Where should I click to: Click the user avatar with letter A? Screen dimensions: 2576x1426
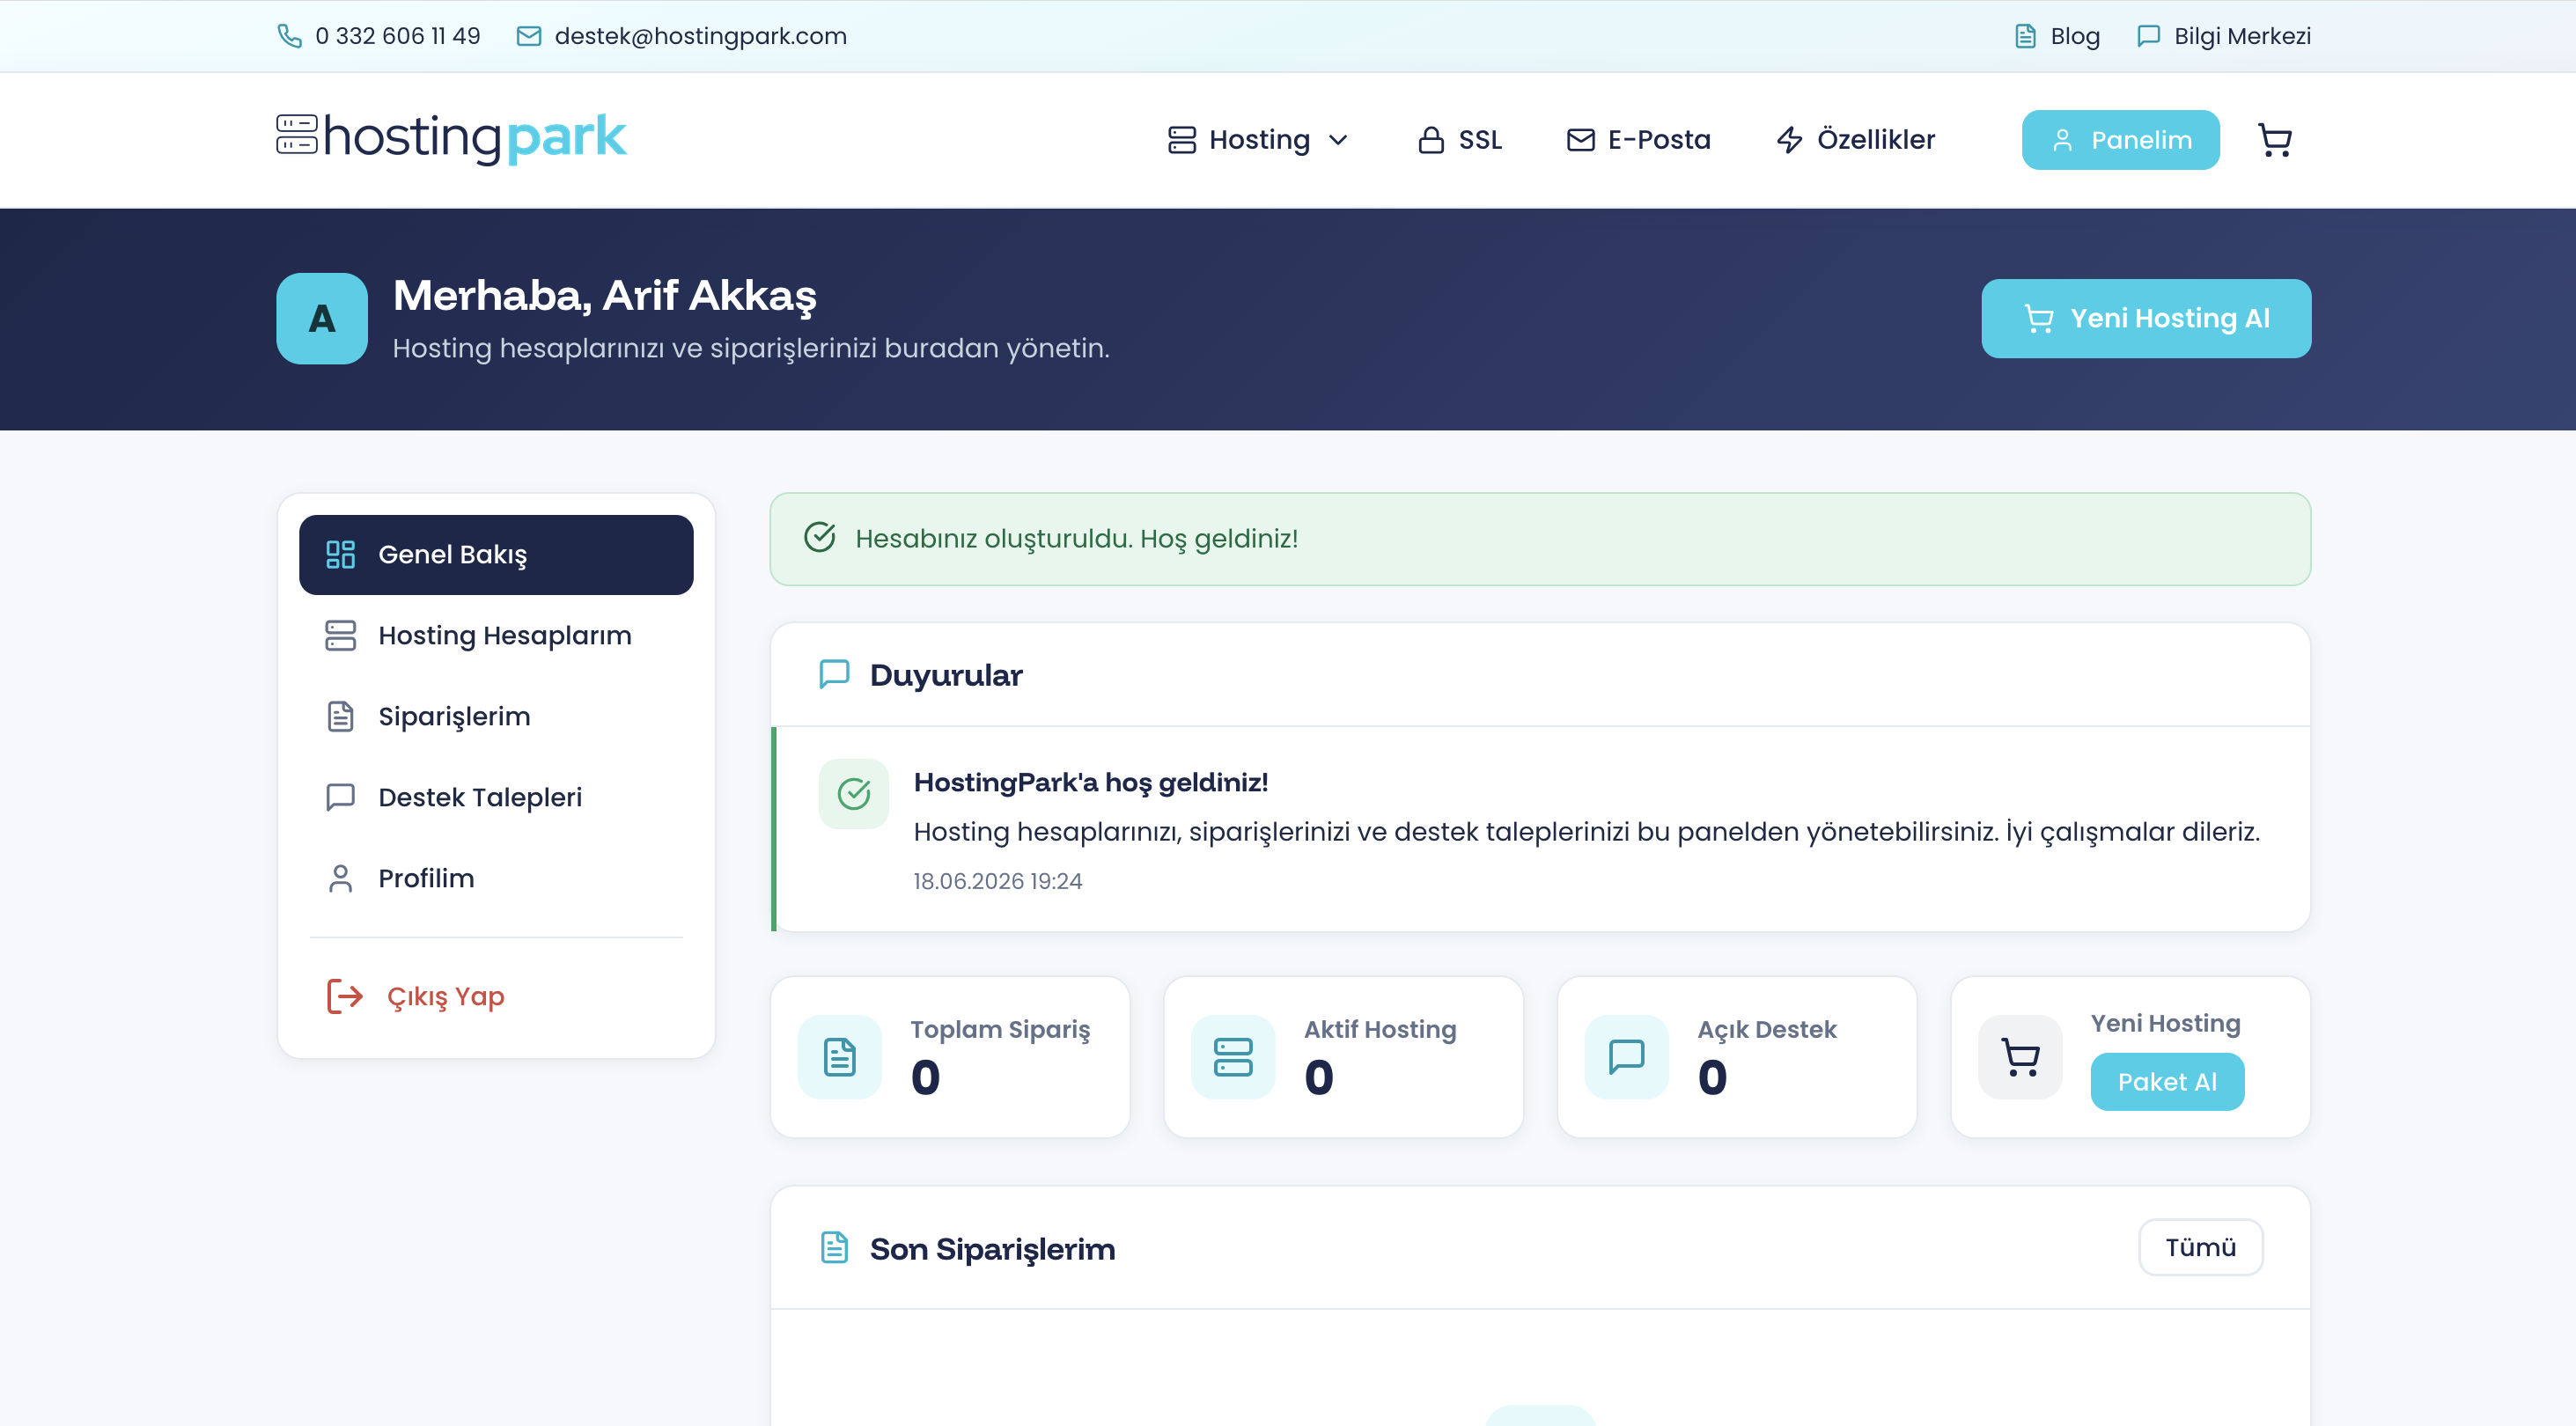tap(322, 318)
